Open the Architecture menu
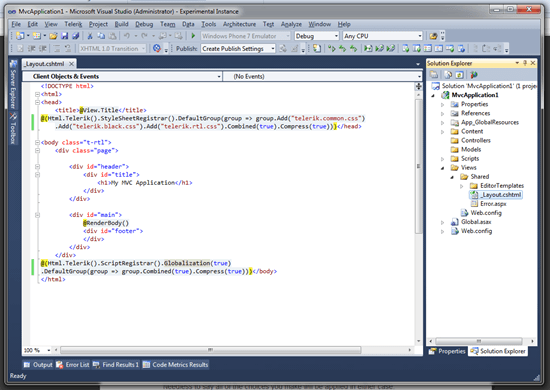The image size is (550, 390). tap(239, 24)
